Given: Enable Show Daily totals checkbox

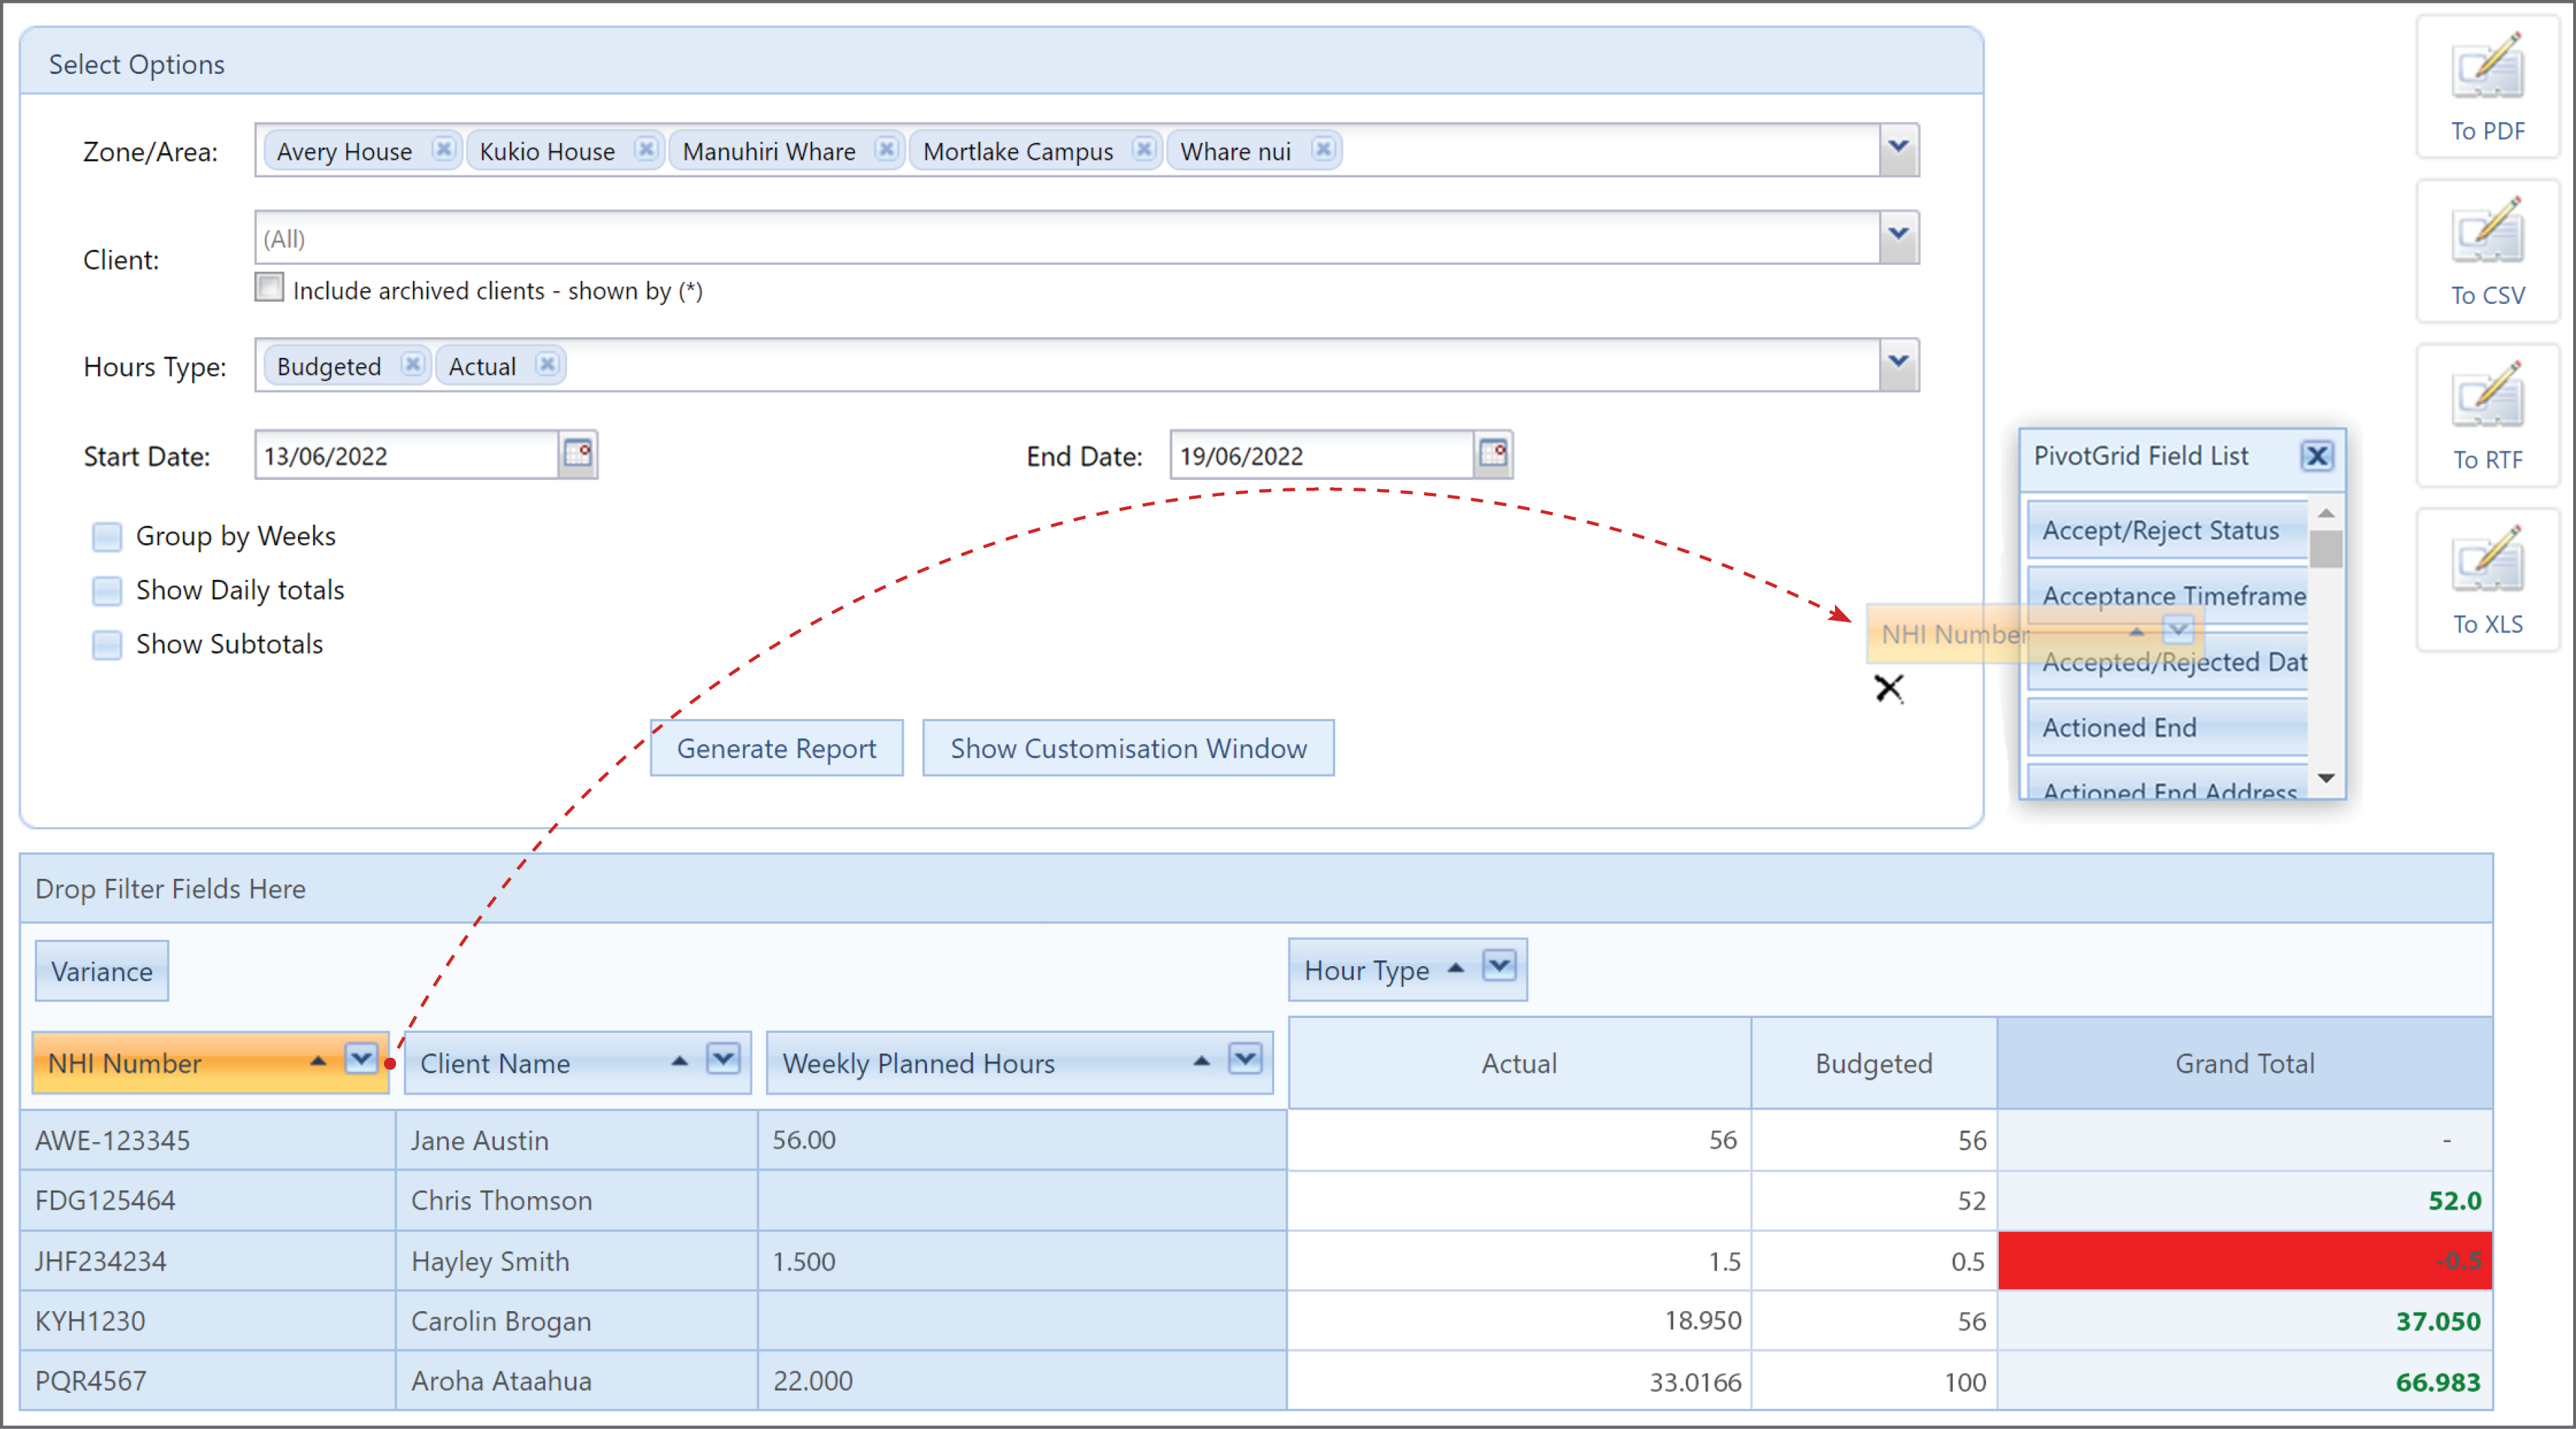Looking at the screenshot, I should pyautogui.click(x=107, y=591).
